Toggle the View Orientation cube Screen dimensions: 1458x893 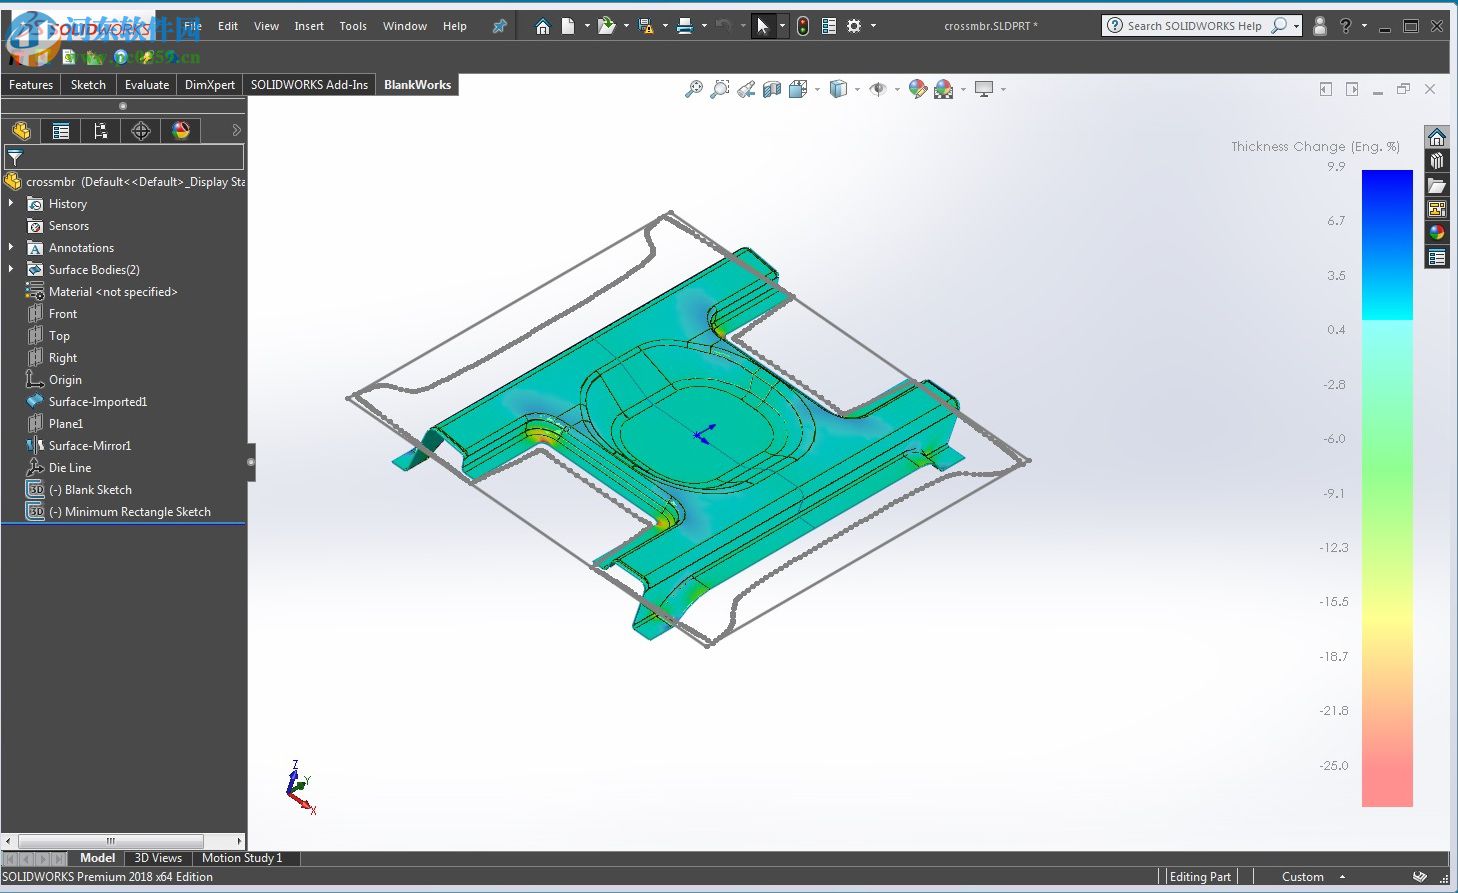click(x=798, y=88)
